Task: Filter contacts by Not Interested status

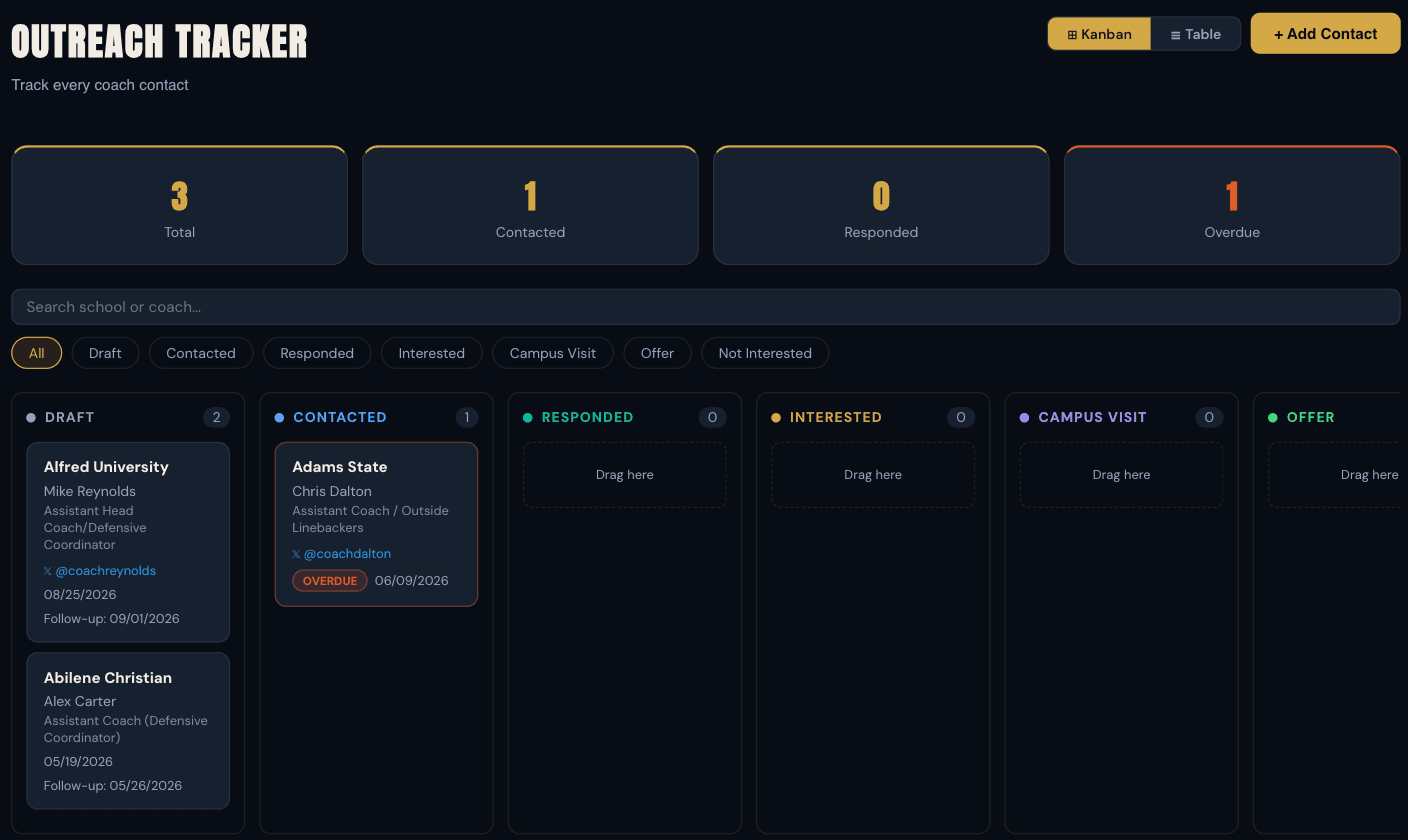Action: (x=765, y=353)
